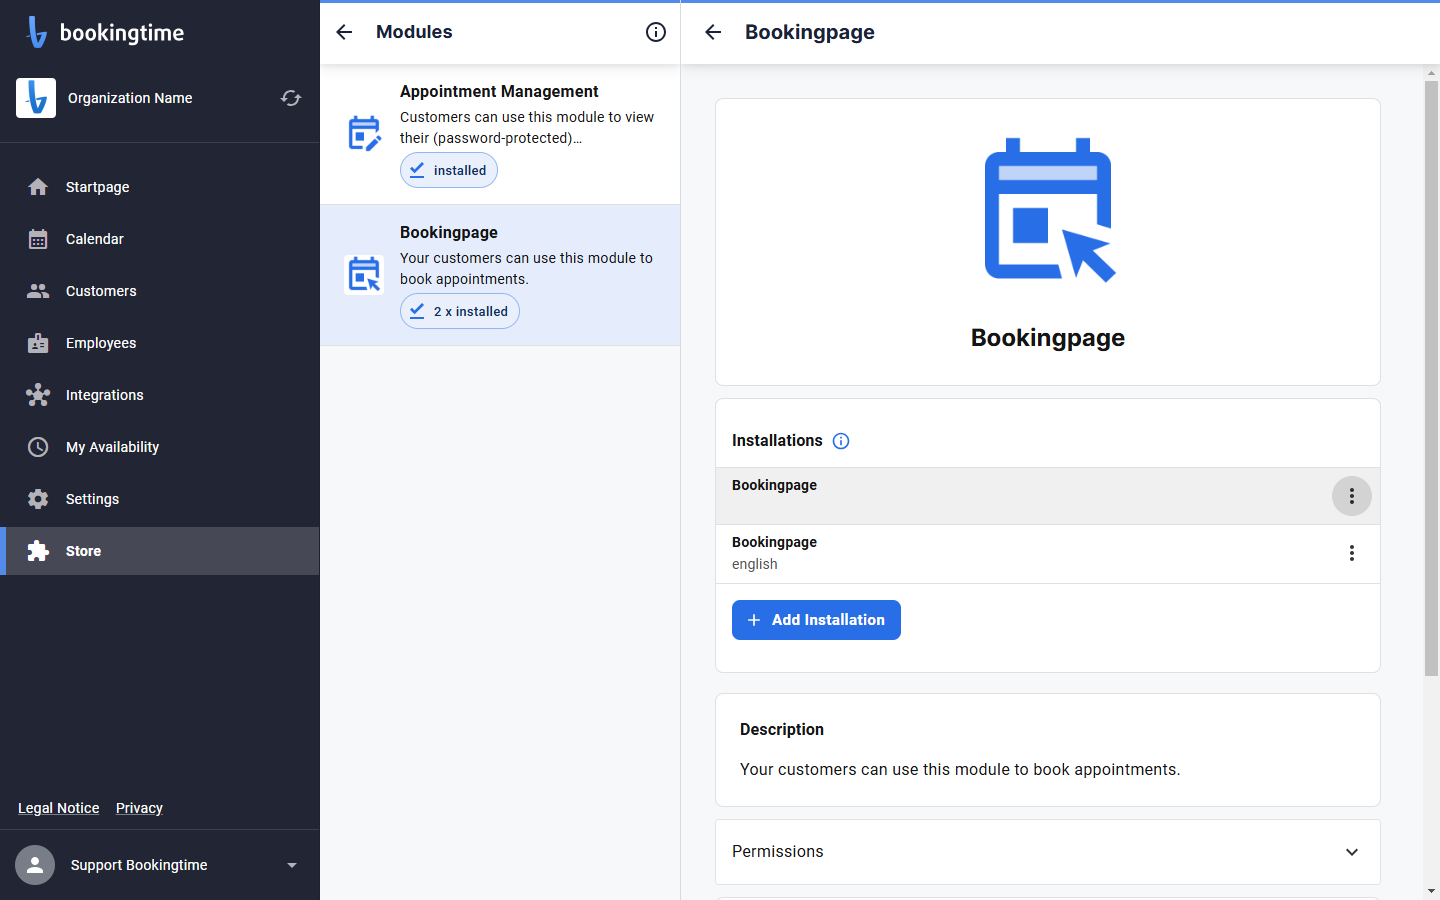Screen dimensions: 1440x900
Task: Click the Organization Name avatar logo
Action: pyautogui.click(x=36, y=98)
